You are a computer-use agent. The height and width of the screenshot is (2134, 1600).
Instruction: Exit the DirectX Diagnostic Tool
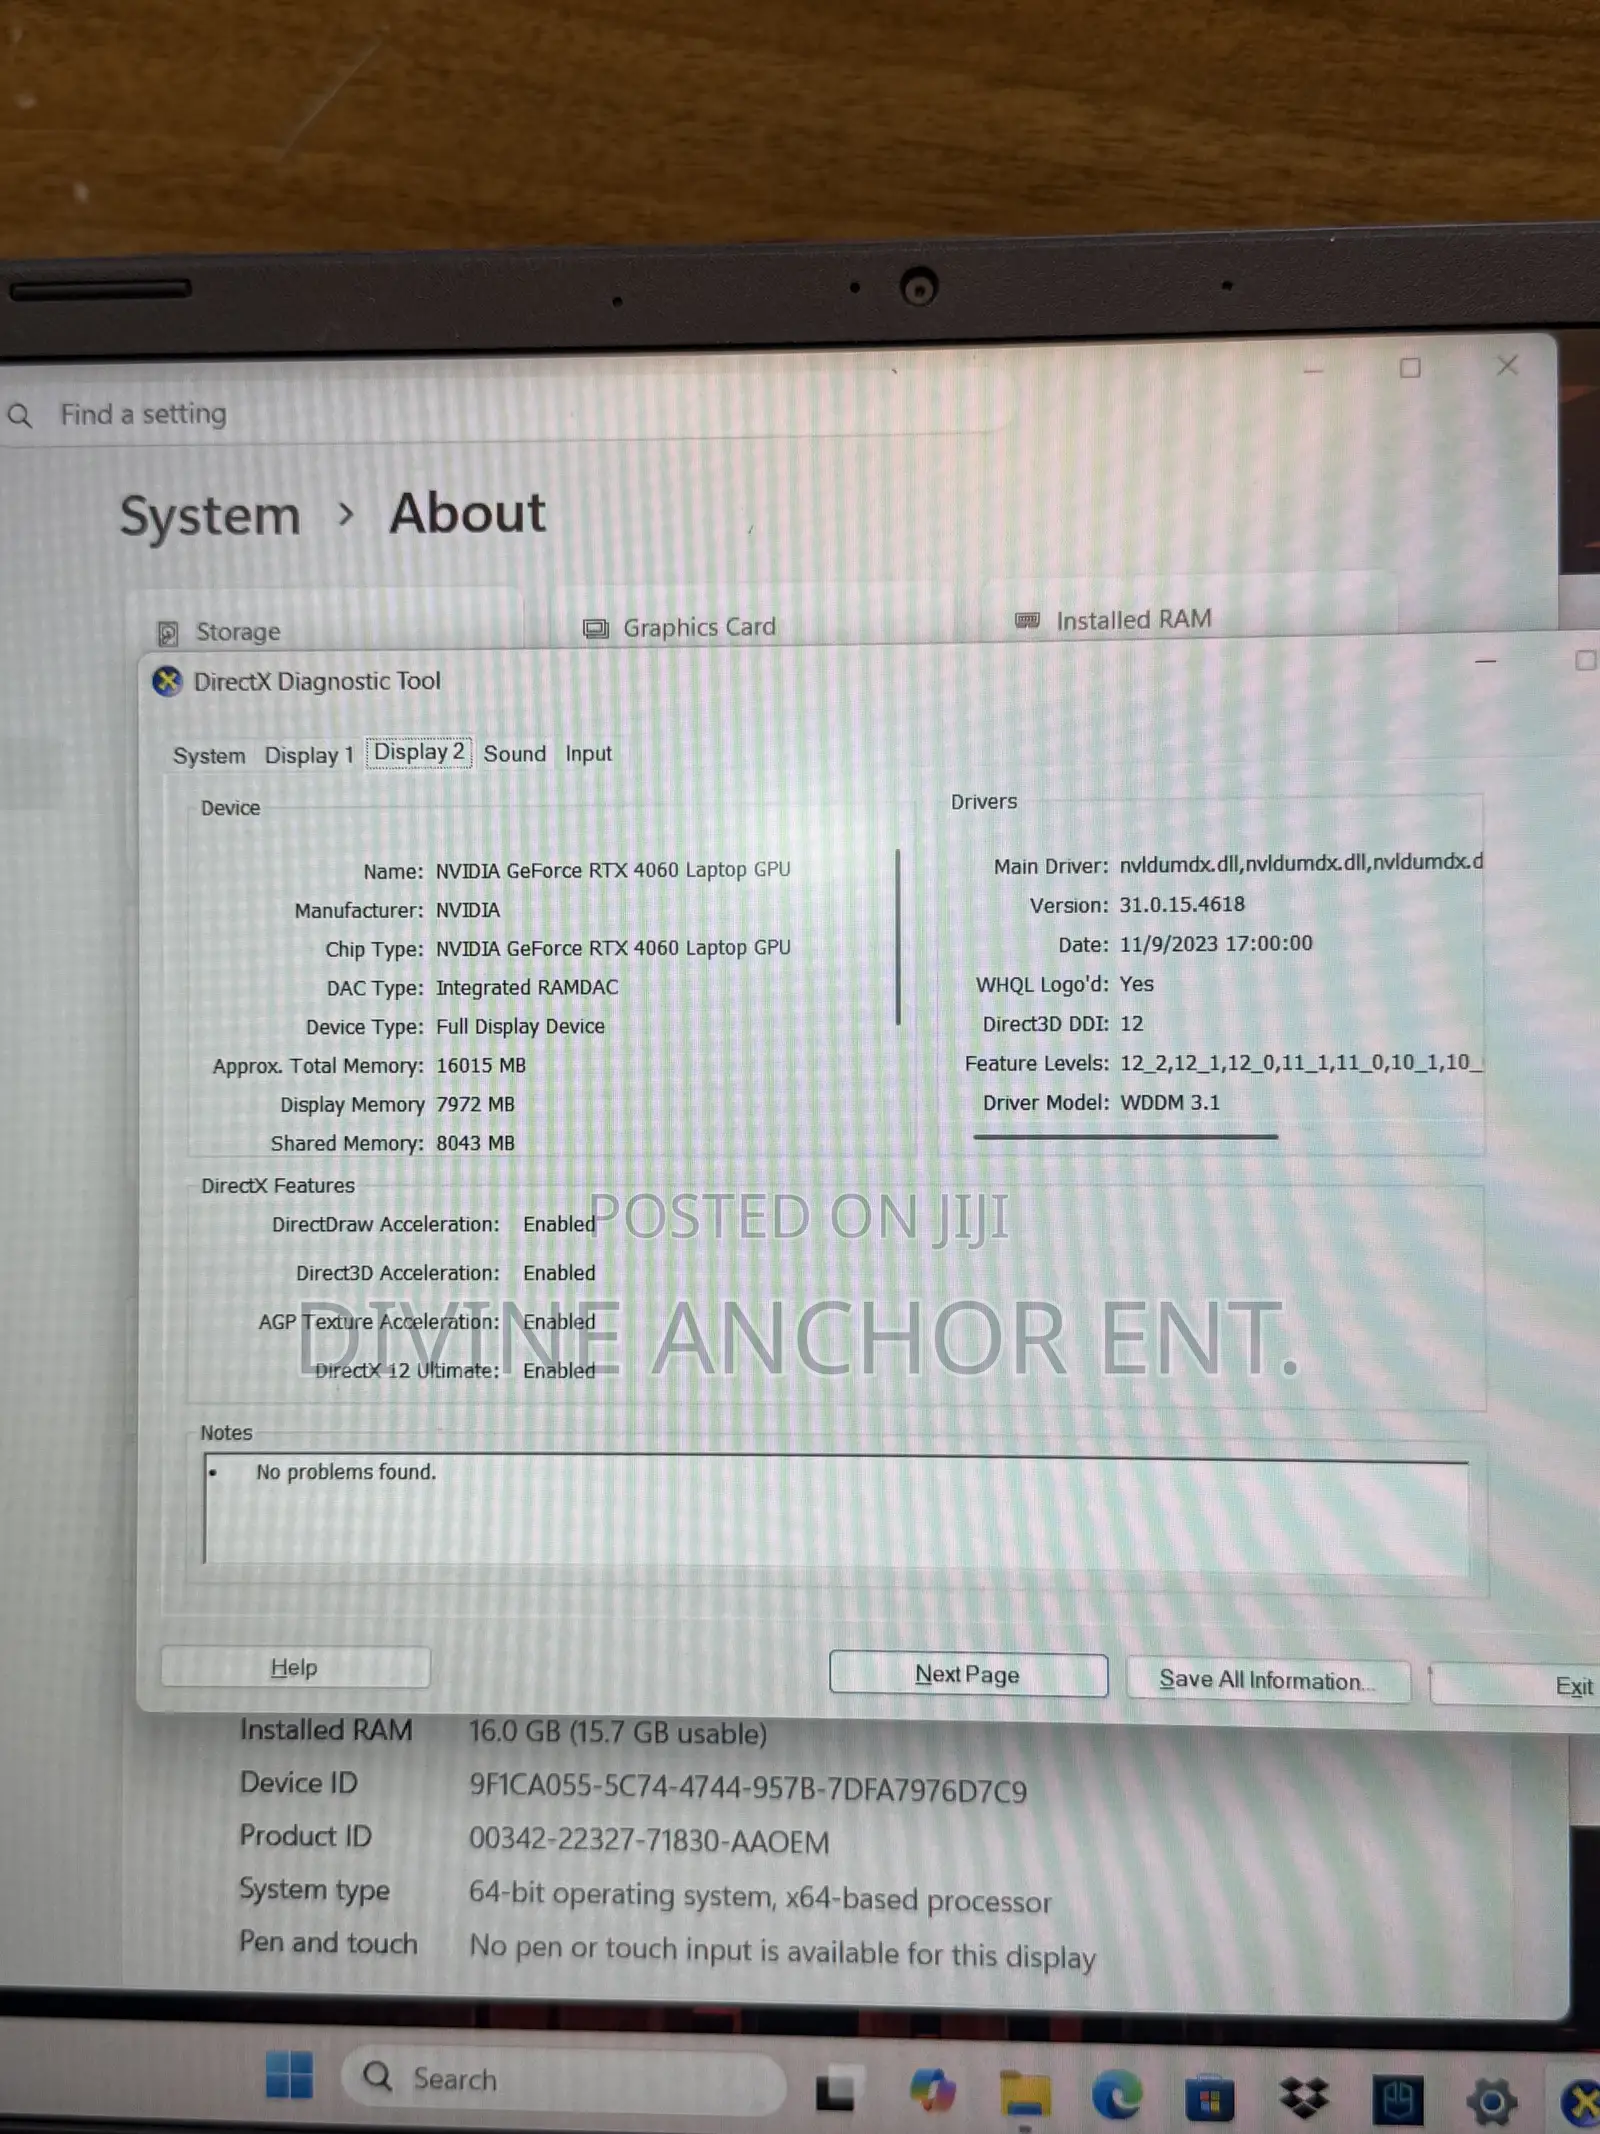pos(1515,1685)
